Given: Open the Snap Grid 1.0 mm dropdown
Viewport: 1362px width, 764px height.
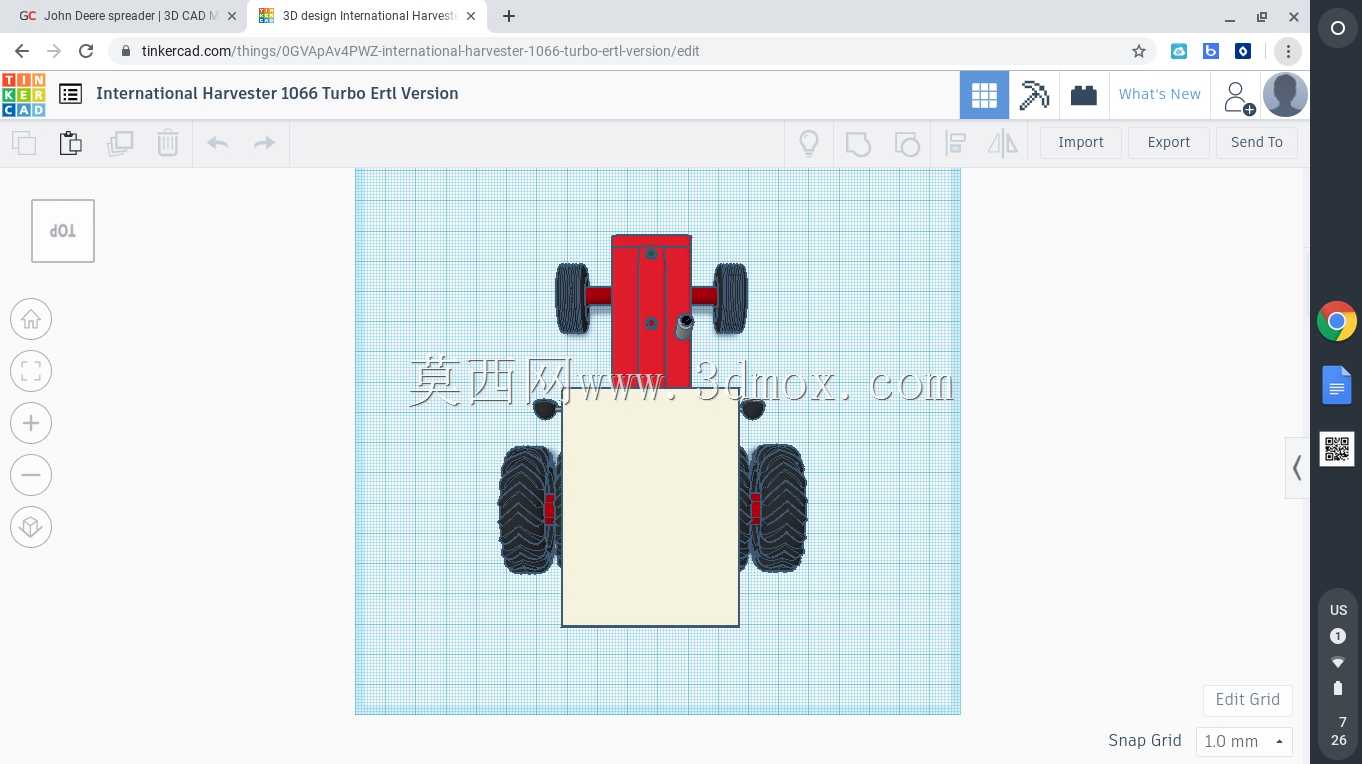Looking at the screenshot, I should click(1244, 742).
